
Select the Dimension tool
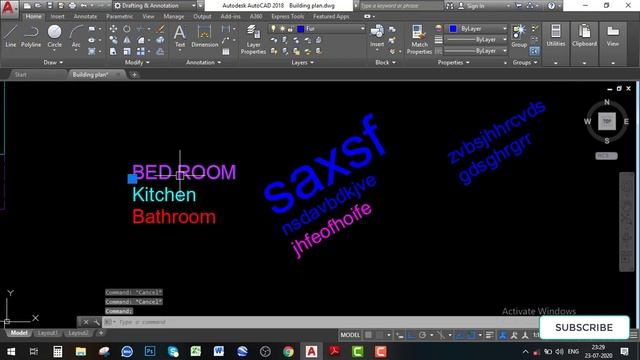(204, 36)
